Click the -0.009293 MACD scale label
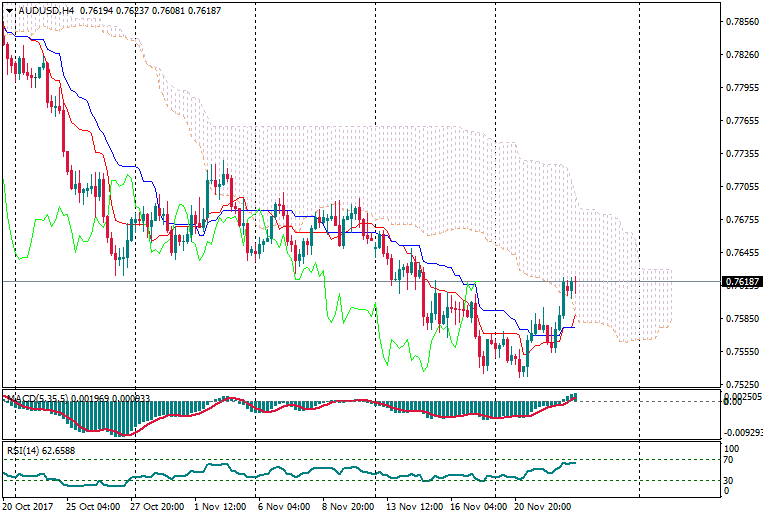The image size is (763, 518). [x=741, y=433]
